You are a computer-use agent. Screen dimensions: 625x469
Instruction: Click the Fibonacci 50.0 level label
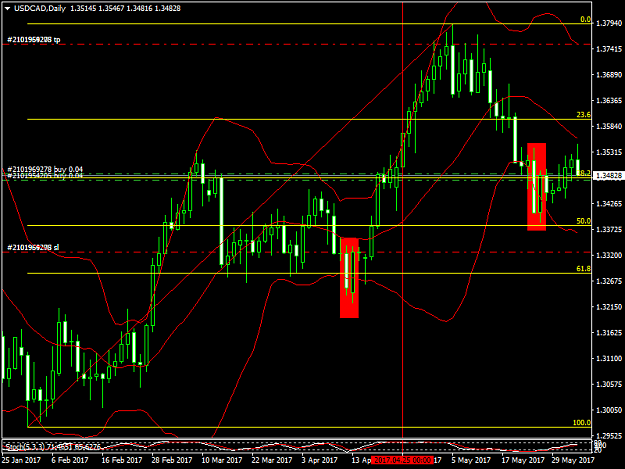click(x=584, y=221)
